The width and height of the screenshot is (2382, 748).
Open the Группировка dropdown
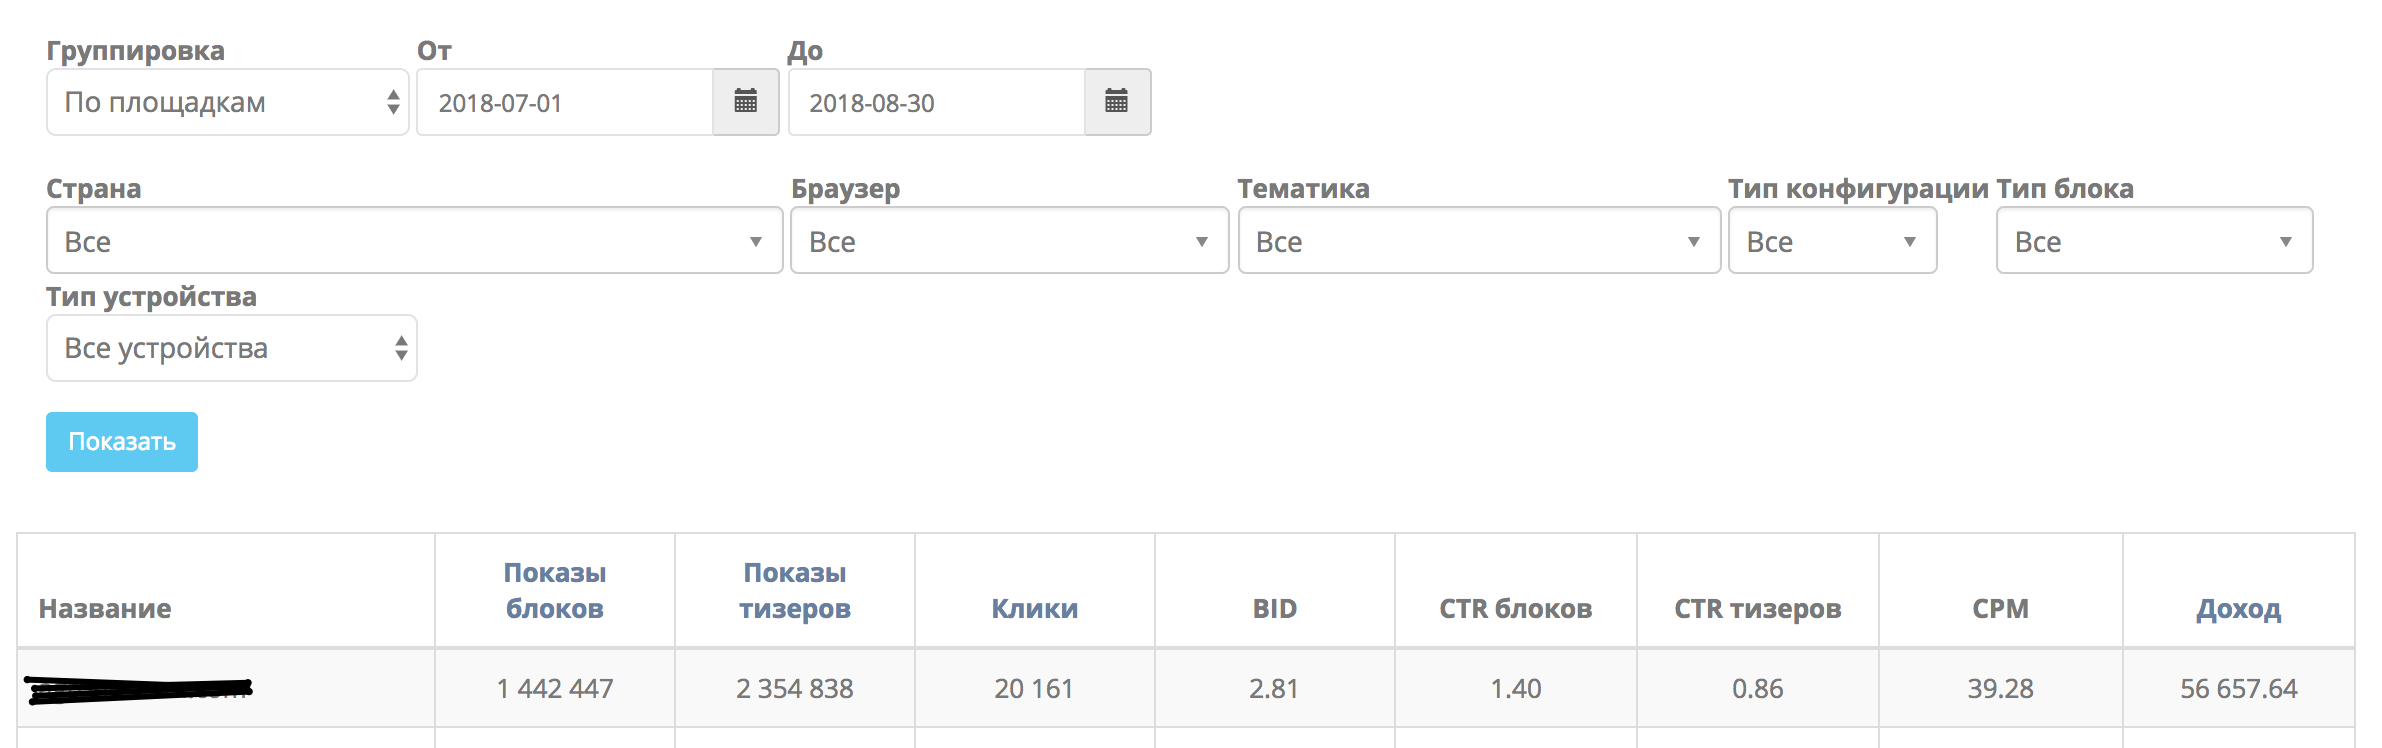tap(227, 102)
